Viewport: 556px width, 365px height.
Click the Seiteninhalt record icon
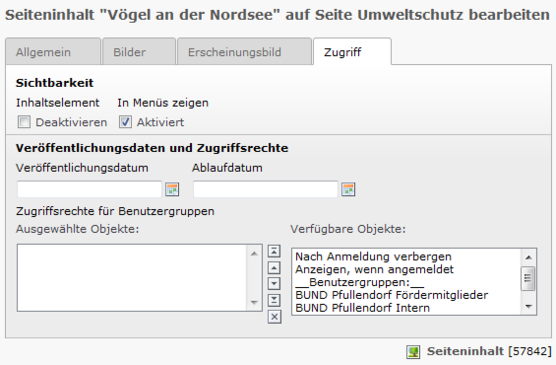point(413,352)
